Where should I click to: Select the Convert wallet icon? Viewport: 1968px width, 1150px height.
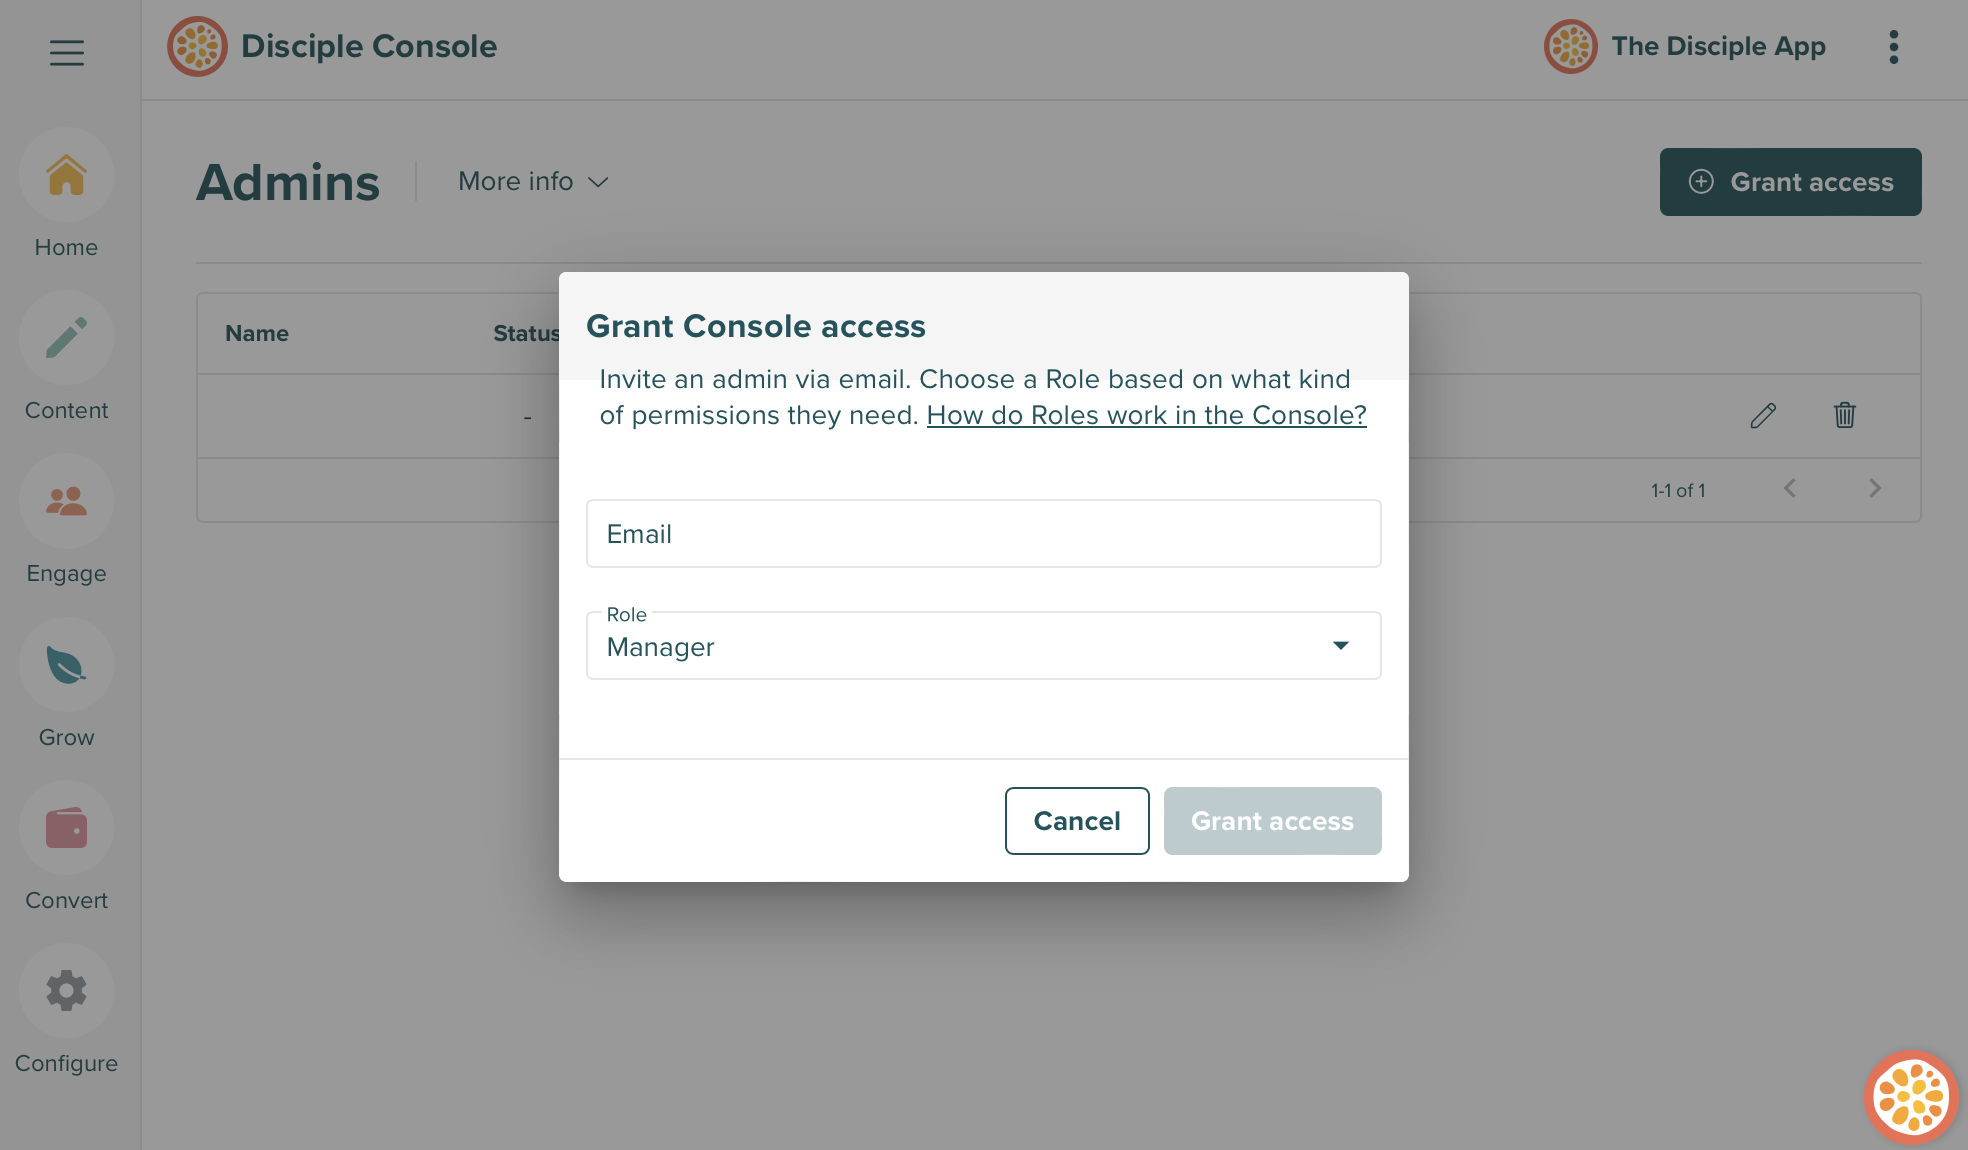[x=66, y=827]
